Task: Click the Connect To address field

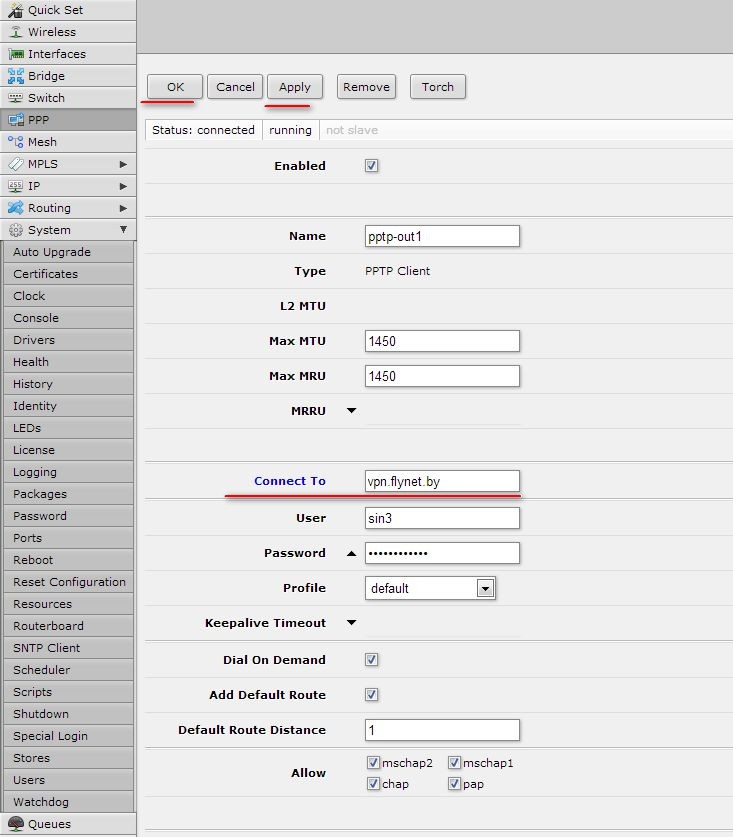Action: 442,481
